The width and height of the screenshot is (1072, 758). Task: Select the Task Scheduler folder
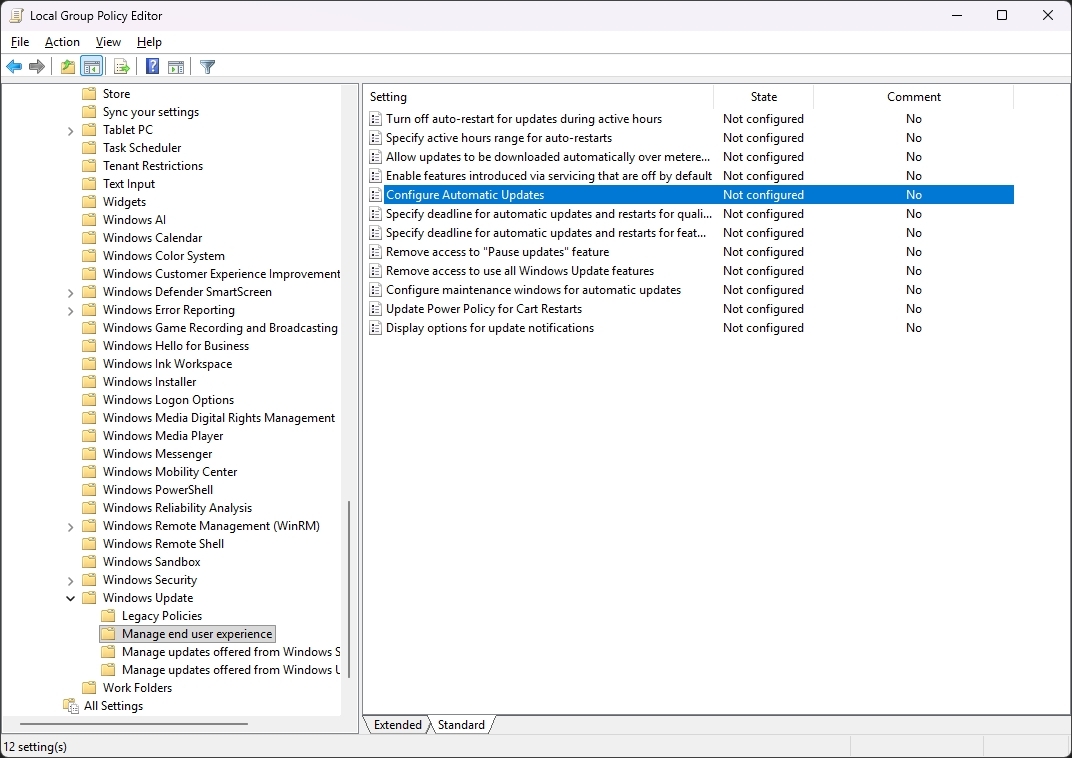pyautogui.click(x=142, y=148)
